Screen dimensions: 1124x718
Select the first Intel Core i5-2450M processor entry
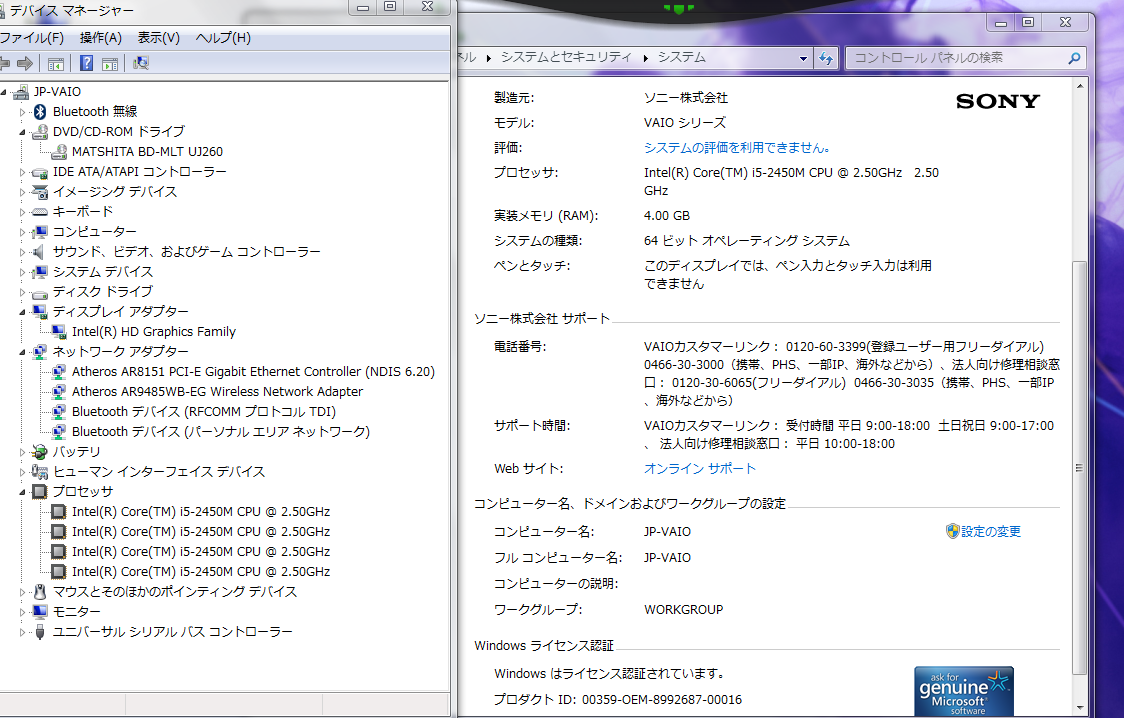(x=201, y=512)
